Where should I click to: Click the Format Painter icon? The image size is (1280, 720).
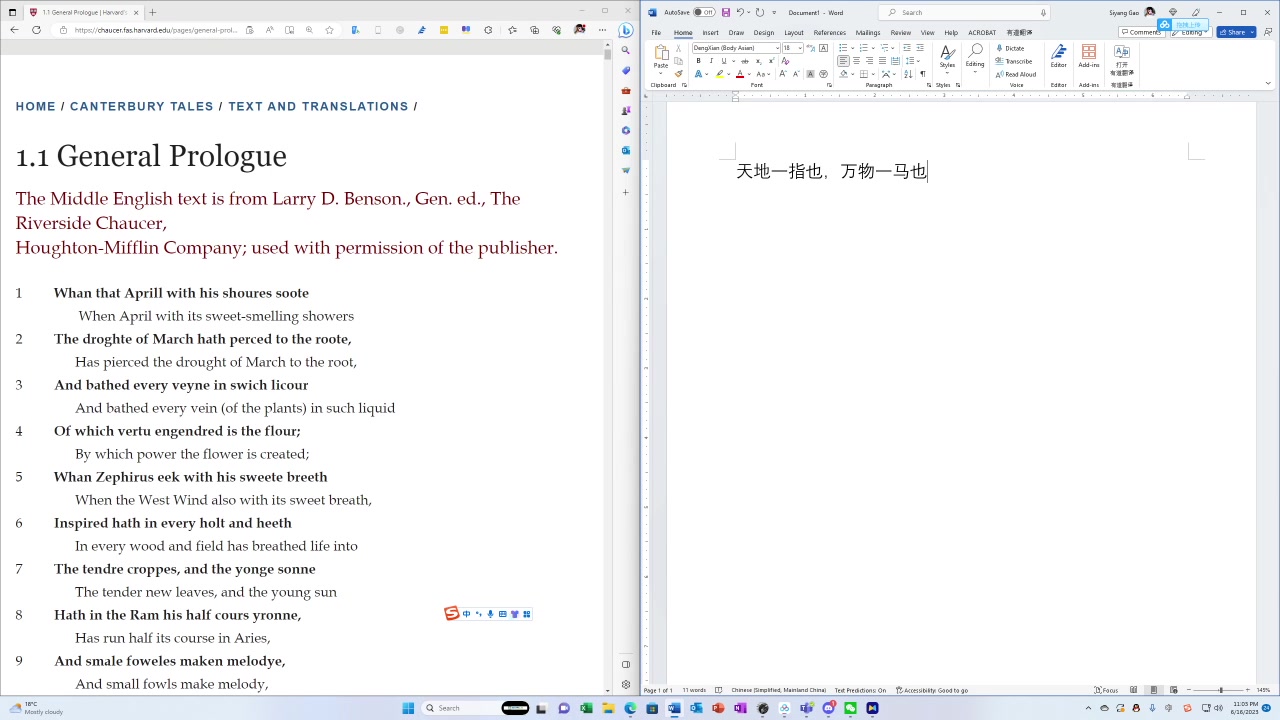click(678, 74)
